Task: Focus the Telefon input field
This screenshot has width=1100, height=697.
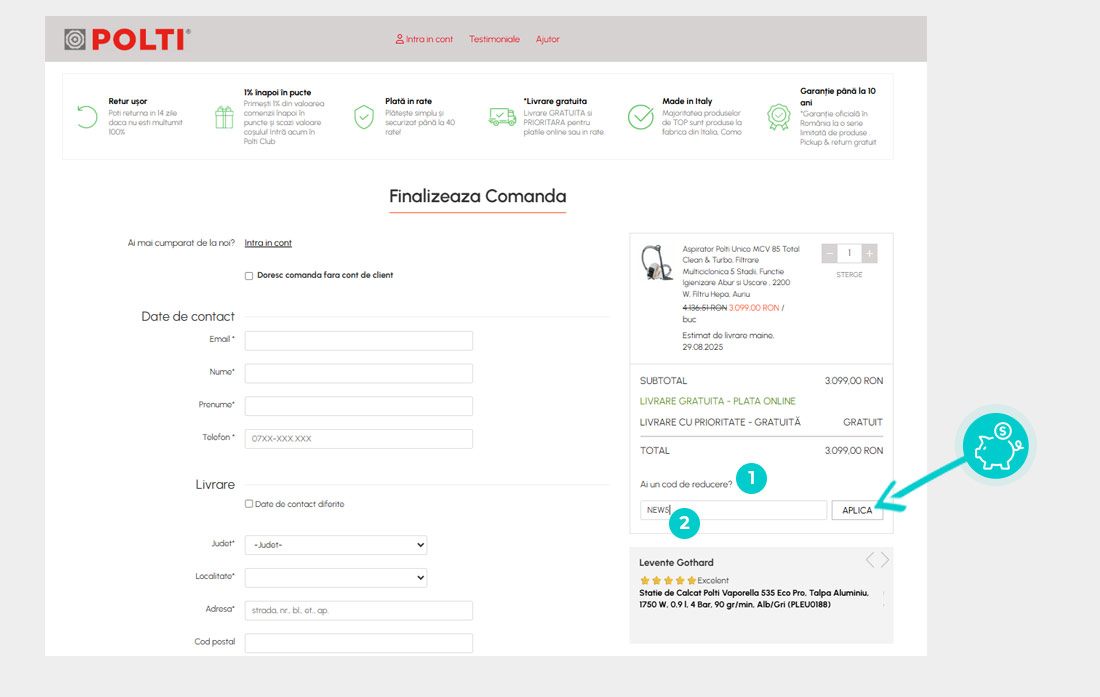Action: [x=358, y=439]
